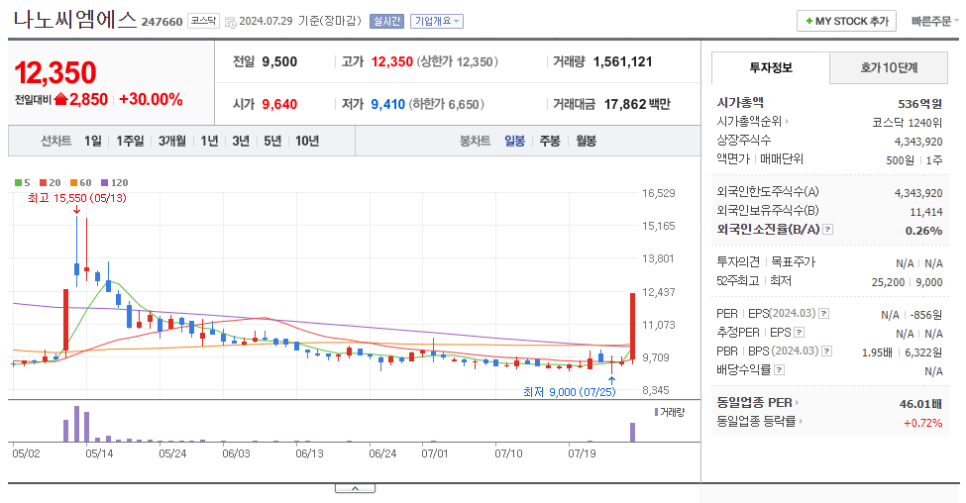Select the 1주일 line chart period
This screenshot has height=503, width=966.
coord(130,141)
